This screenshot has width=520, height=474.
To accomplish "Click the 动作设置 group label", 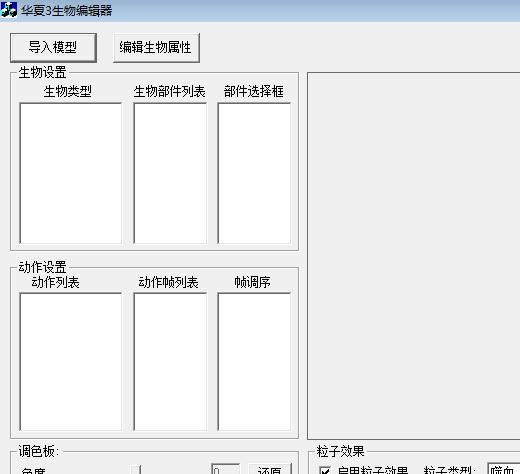I will tap(42, 267).
